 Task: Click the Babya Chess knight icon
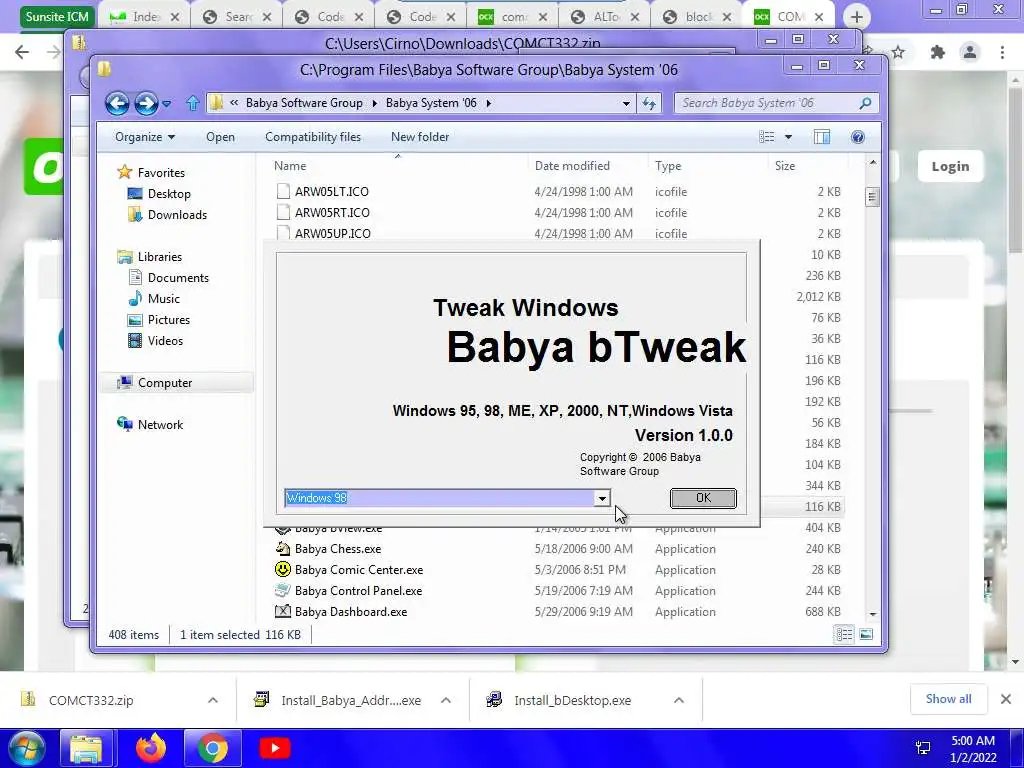pos(282,549)
